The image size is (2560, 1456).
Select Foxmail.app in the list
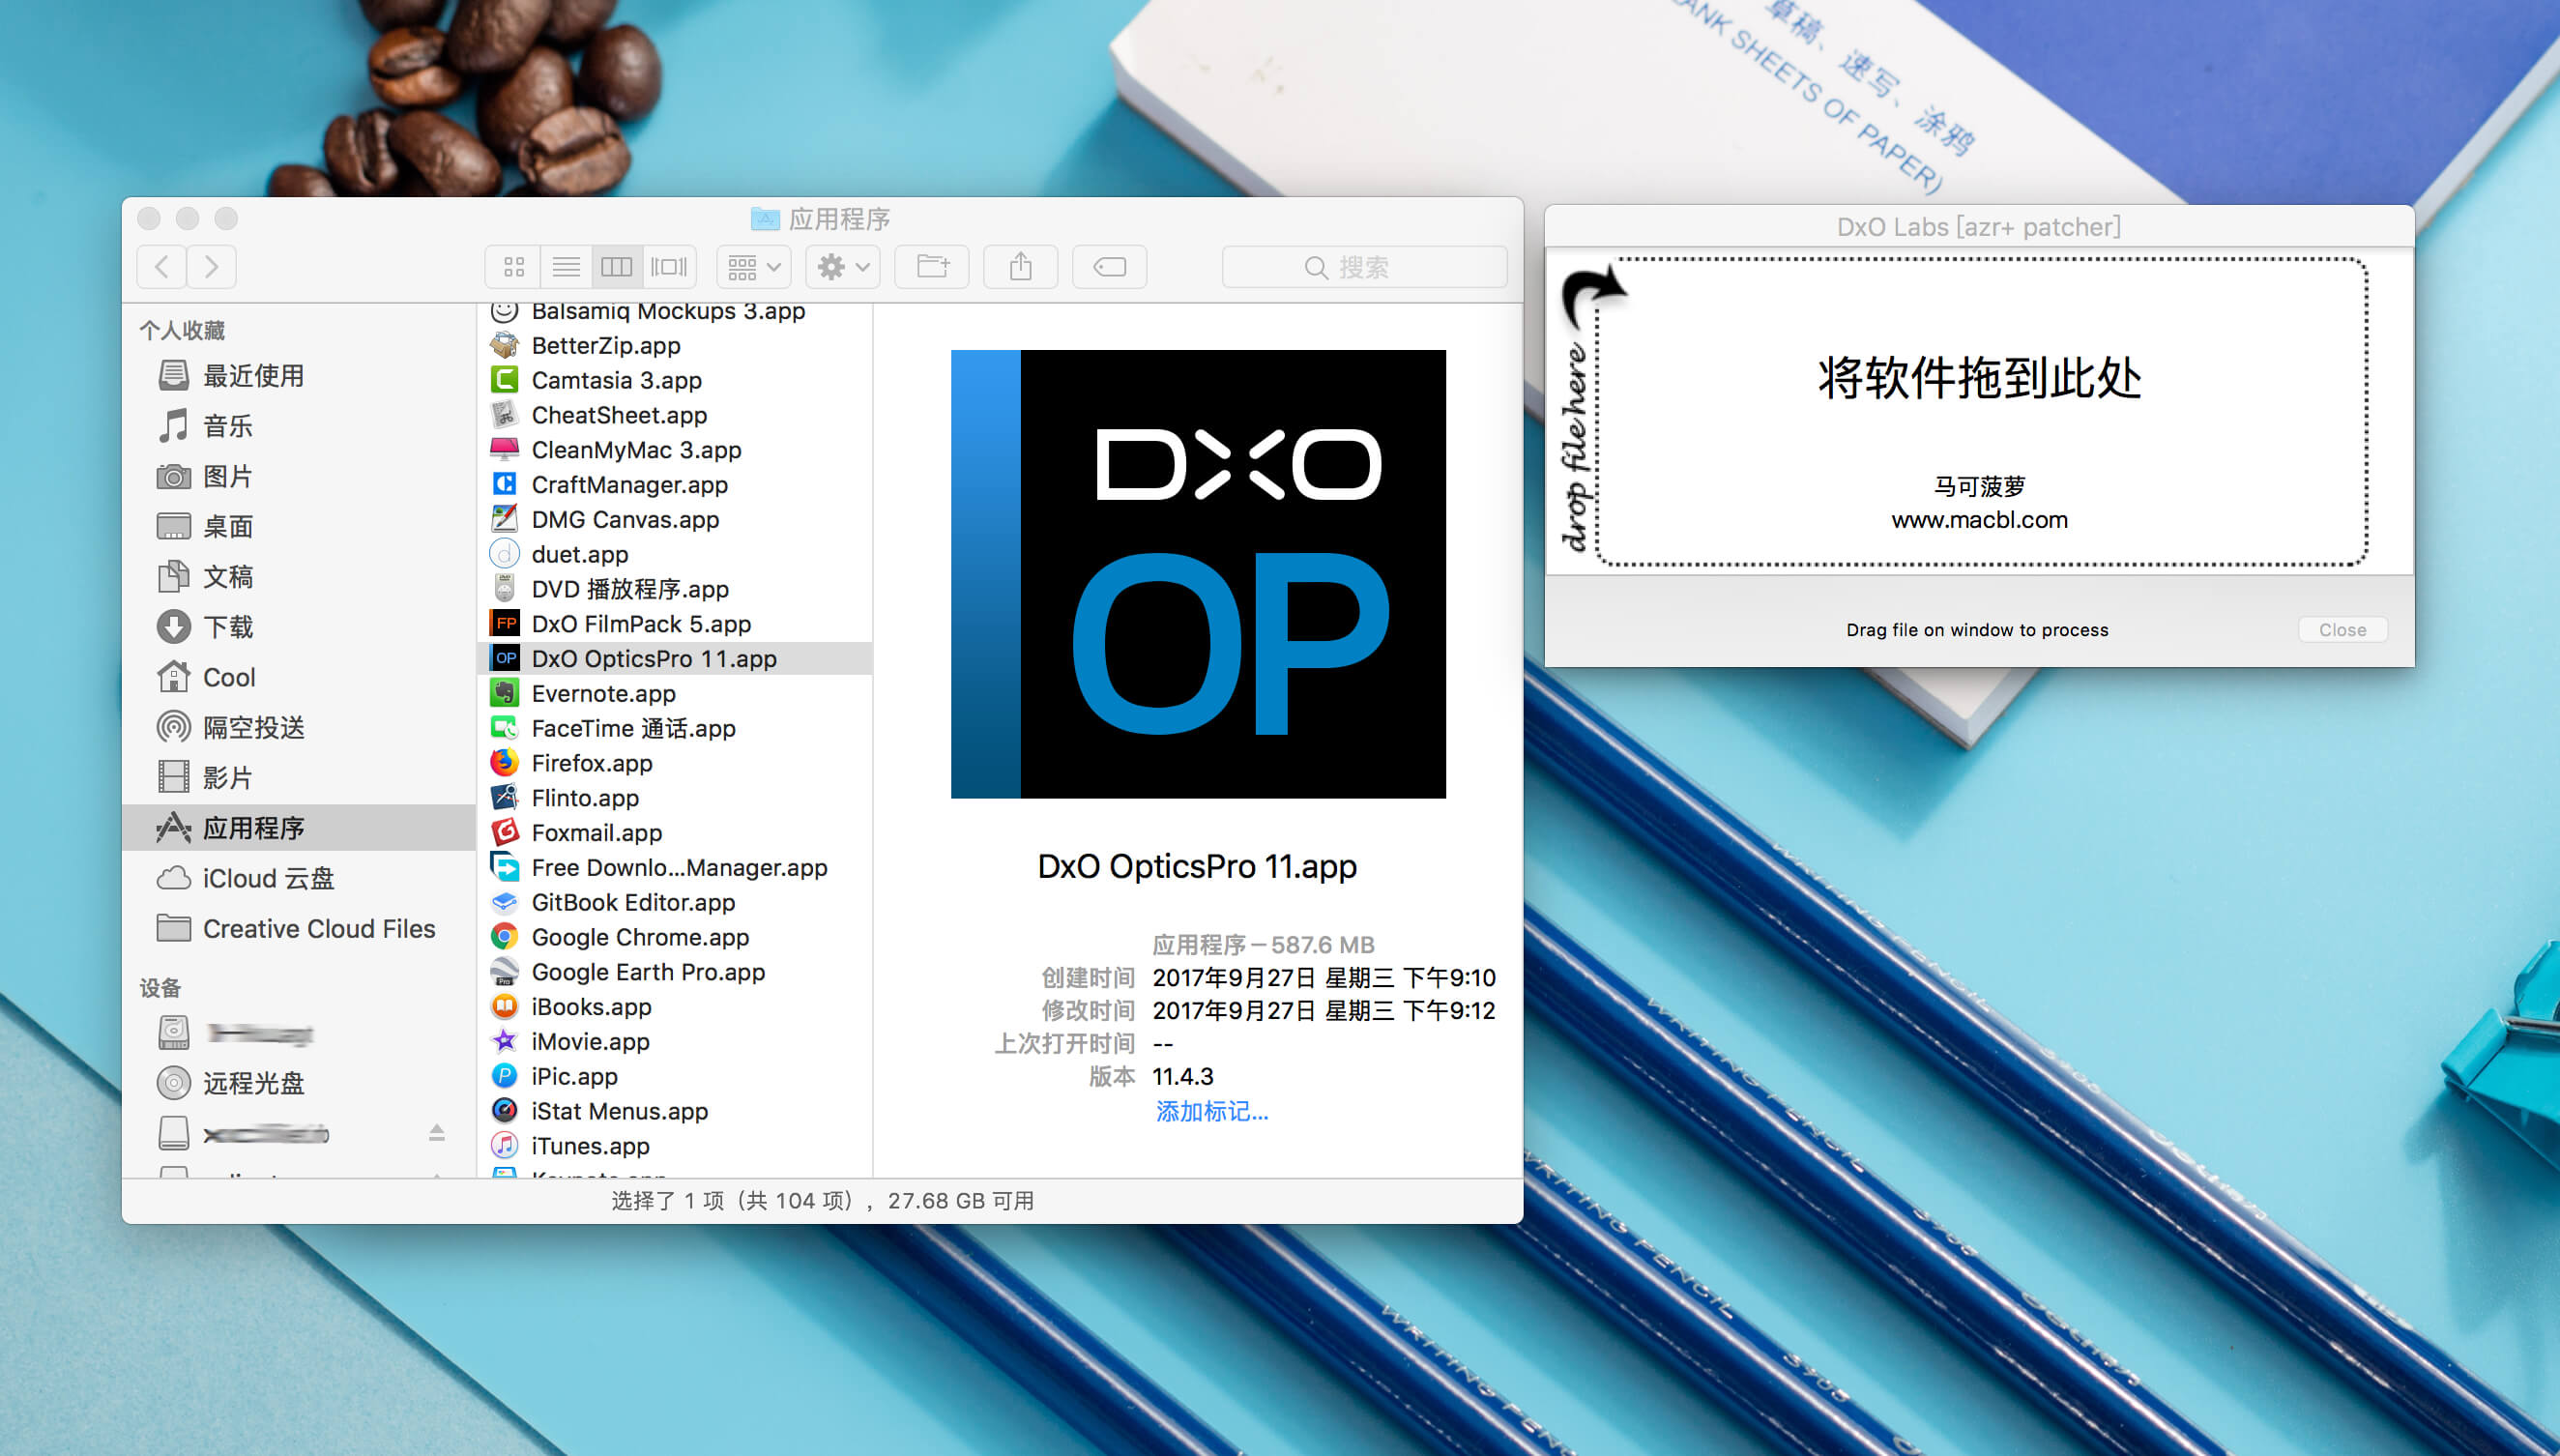[676, 833]
